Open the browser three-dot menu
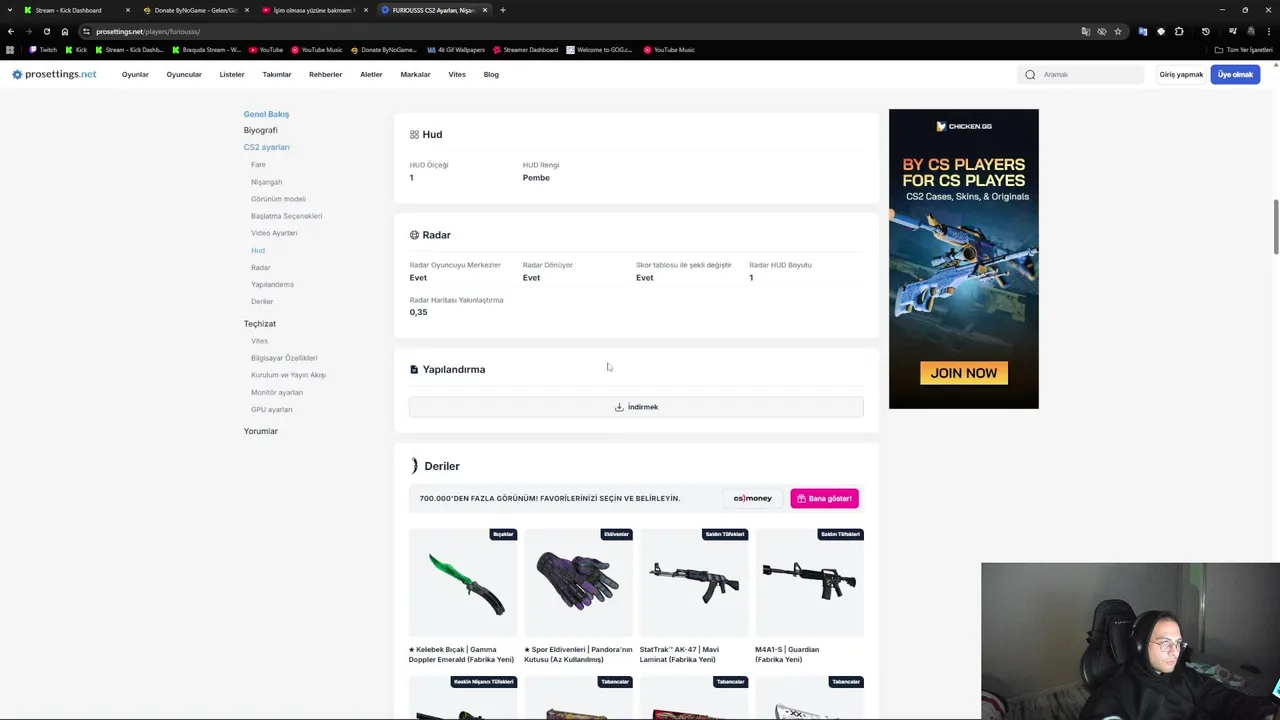Image resolution: width=1280 pixels, height=720 pixels. pyautogui.click(x=1268, y=31)
